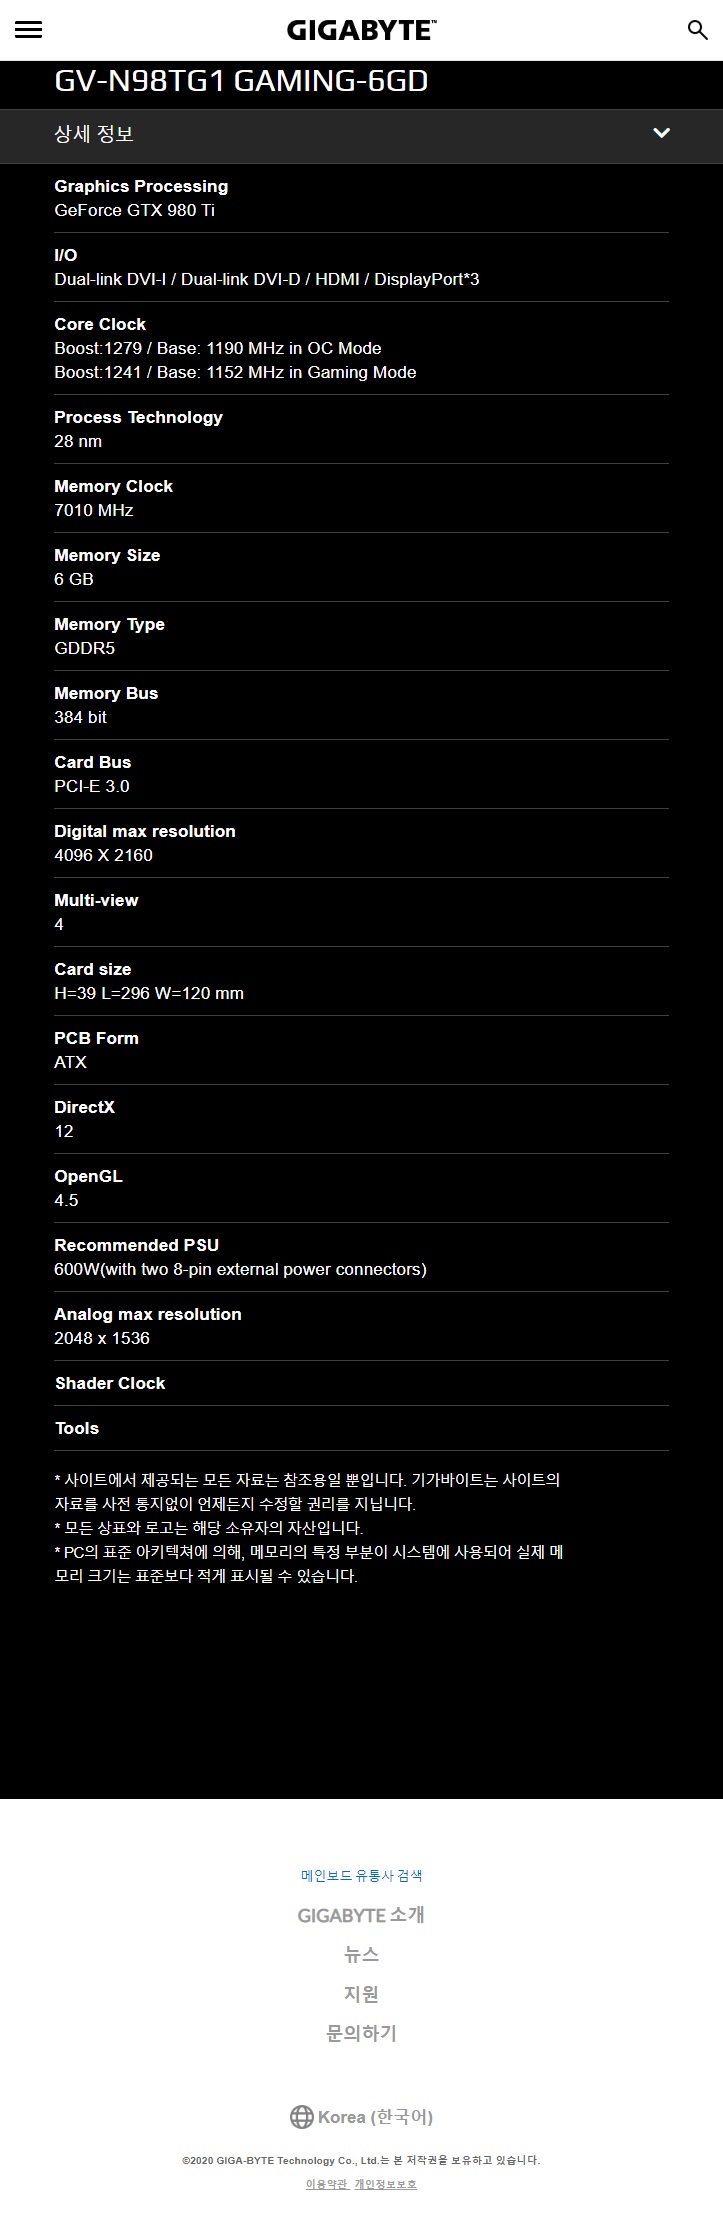Click the search magnifier icon
Image resolution: width=723 pixels, height=2234 pixels.
(698, 30)
